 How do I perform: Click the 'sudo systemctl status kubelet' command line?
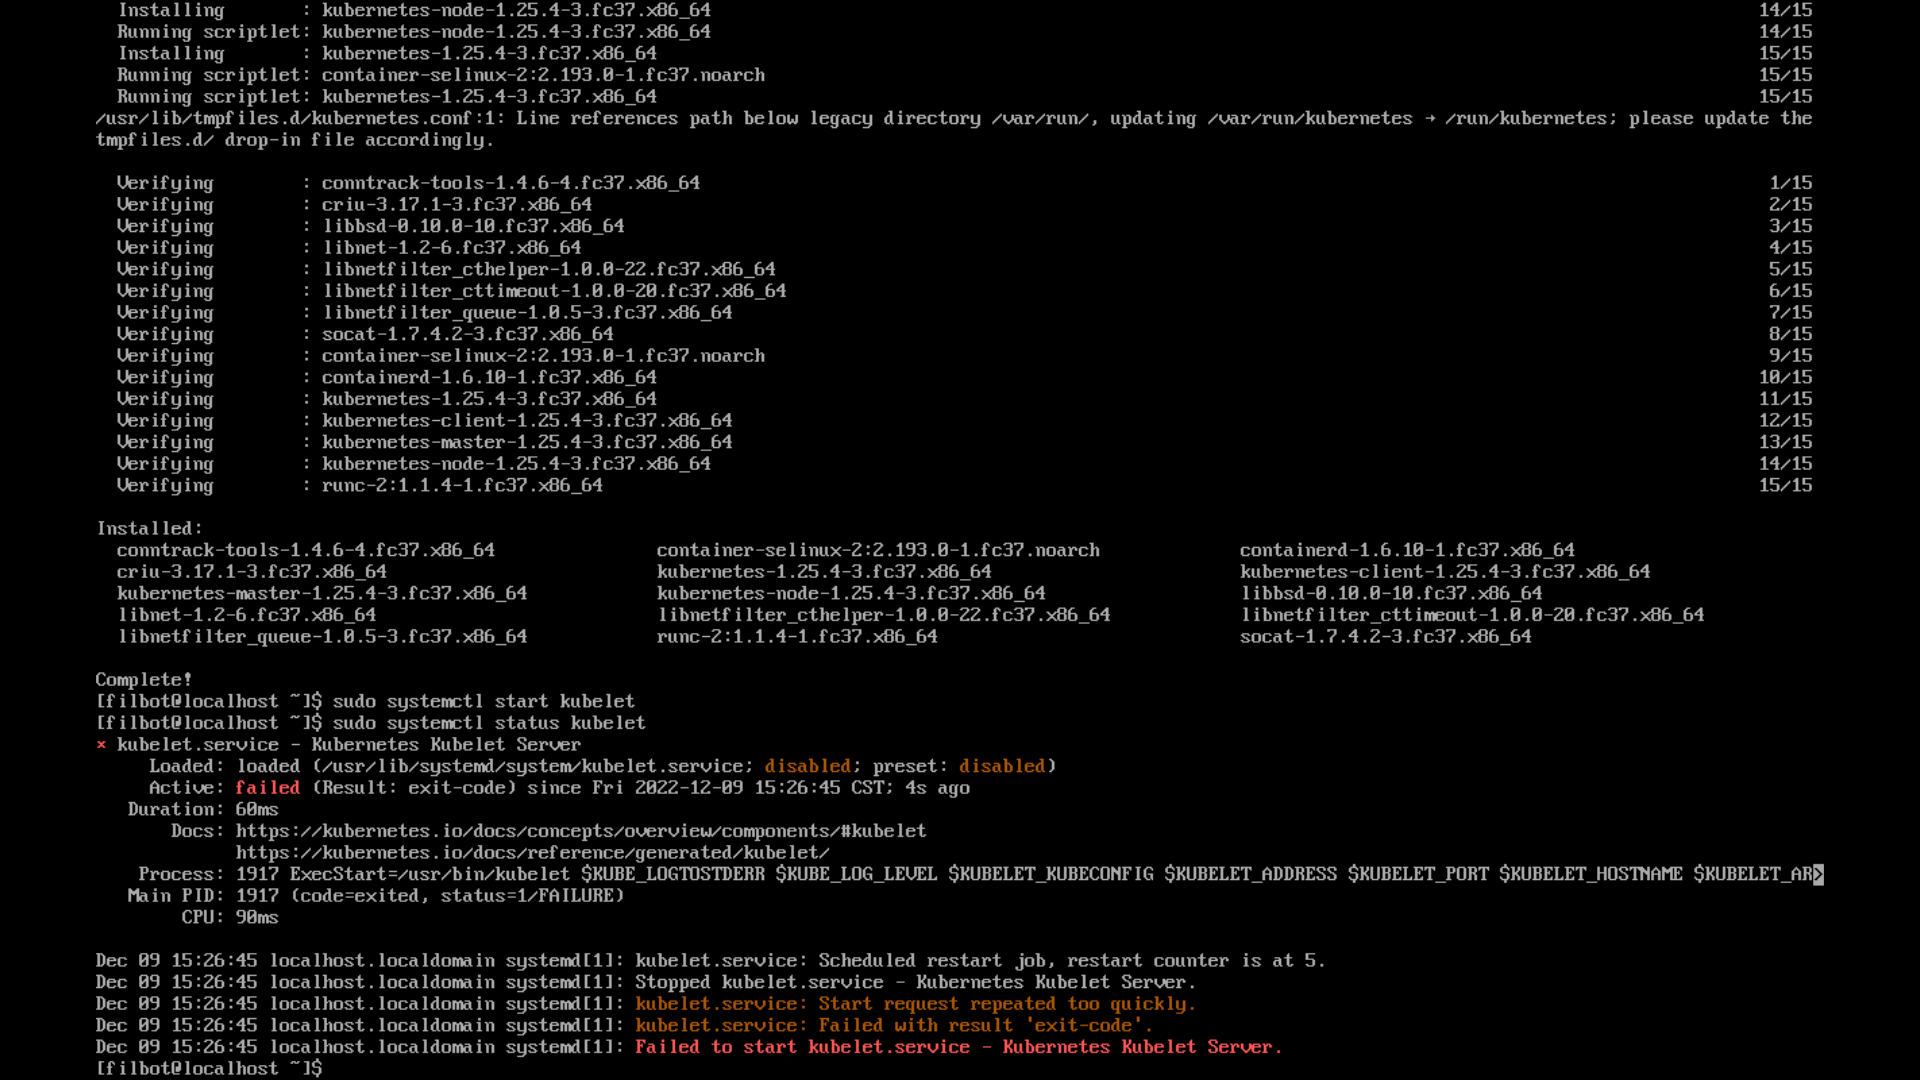[x=488, y=723]
